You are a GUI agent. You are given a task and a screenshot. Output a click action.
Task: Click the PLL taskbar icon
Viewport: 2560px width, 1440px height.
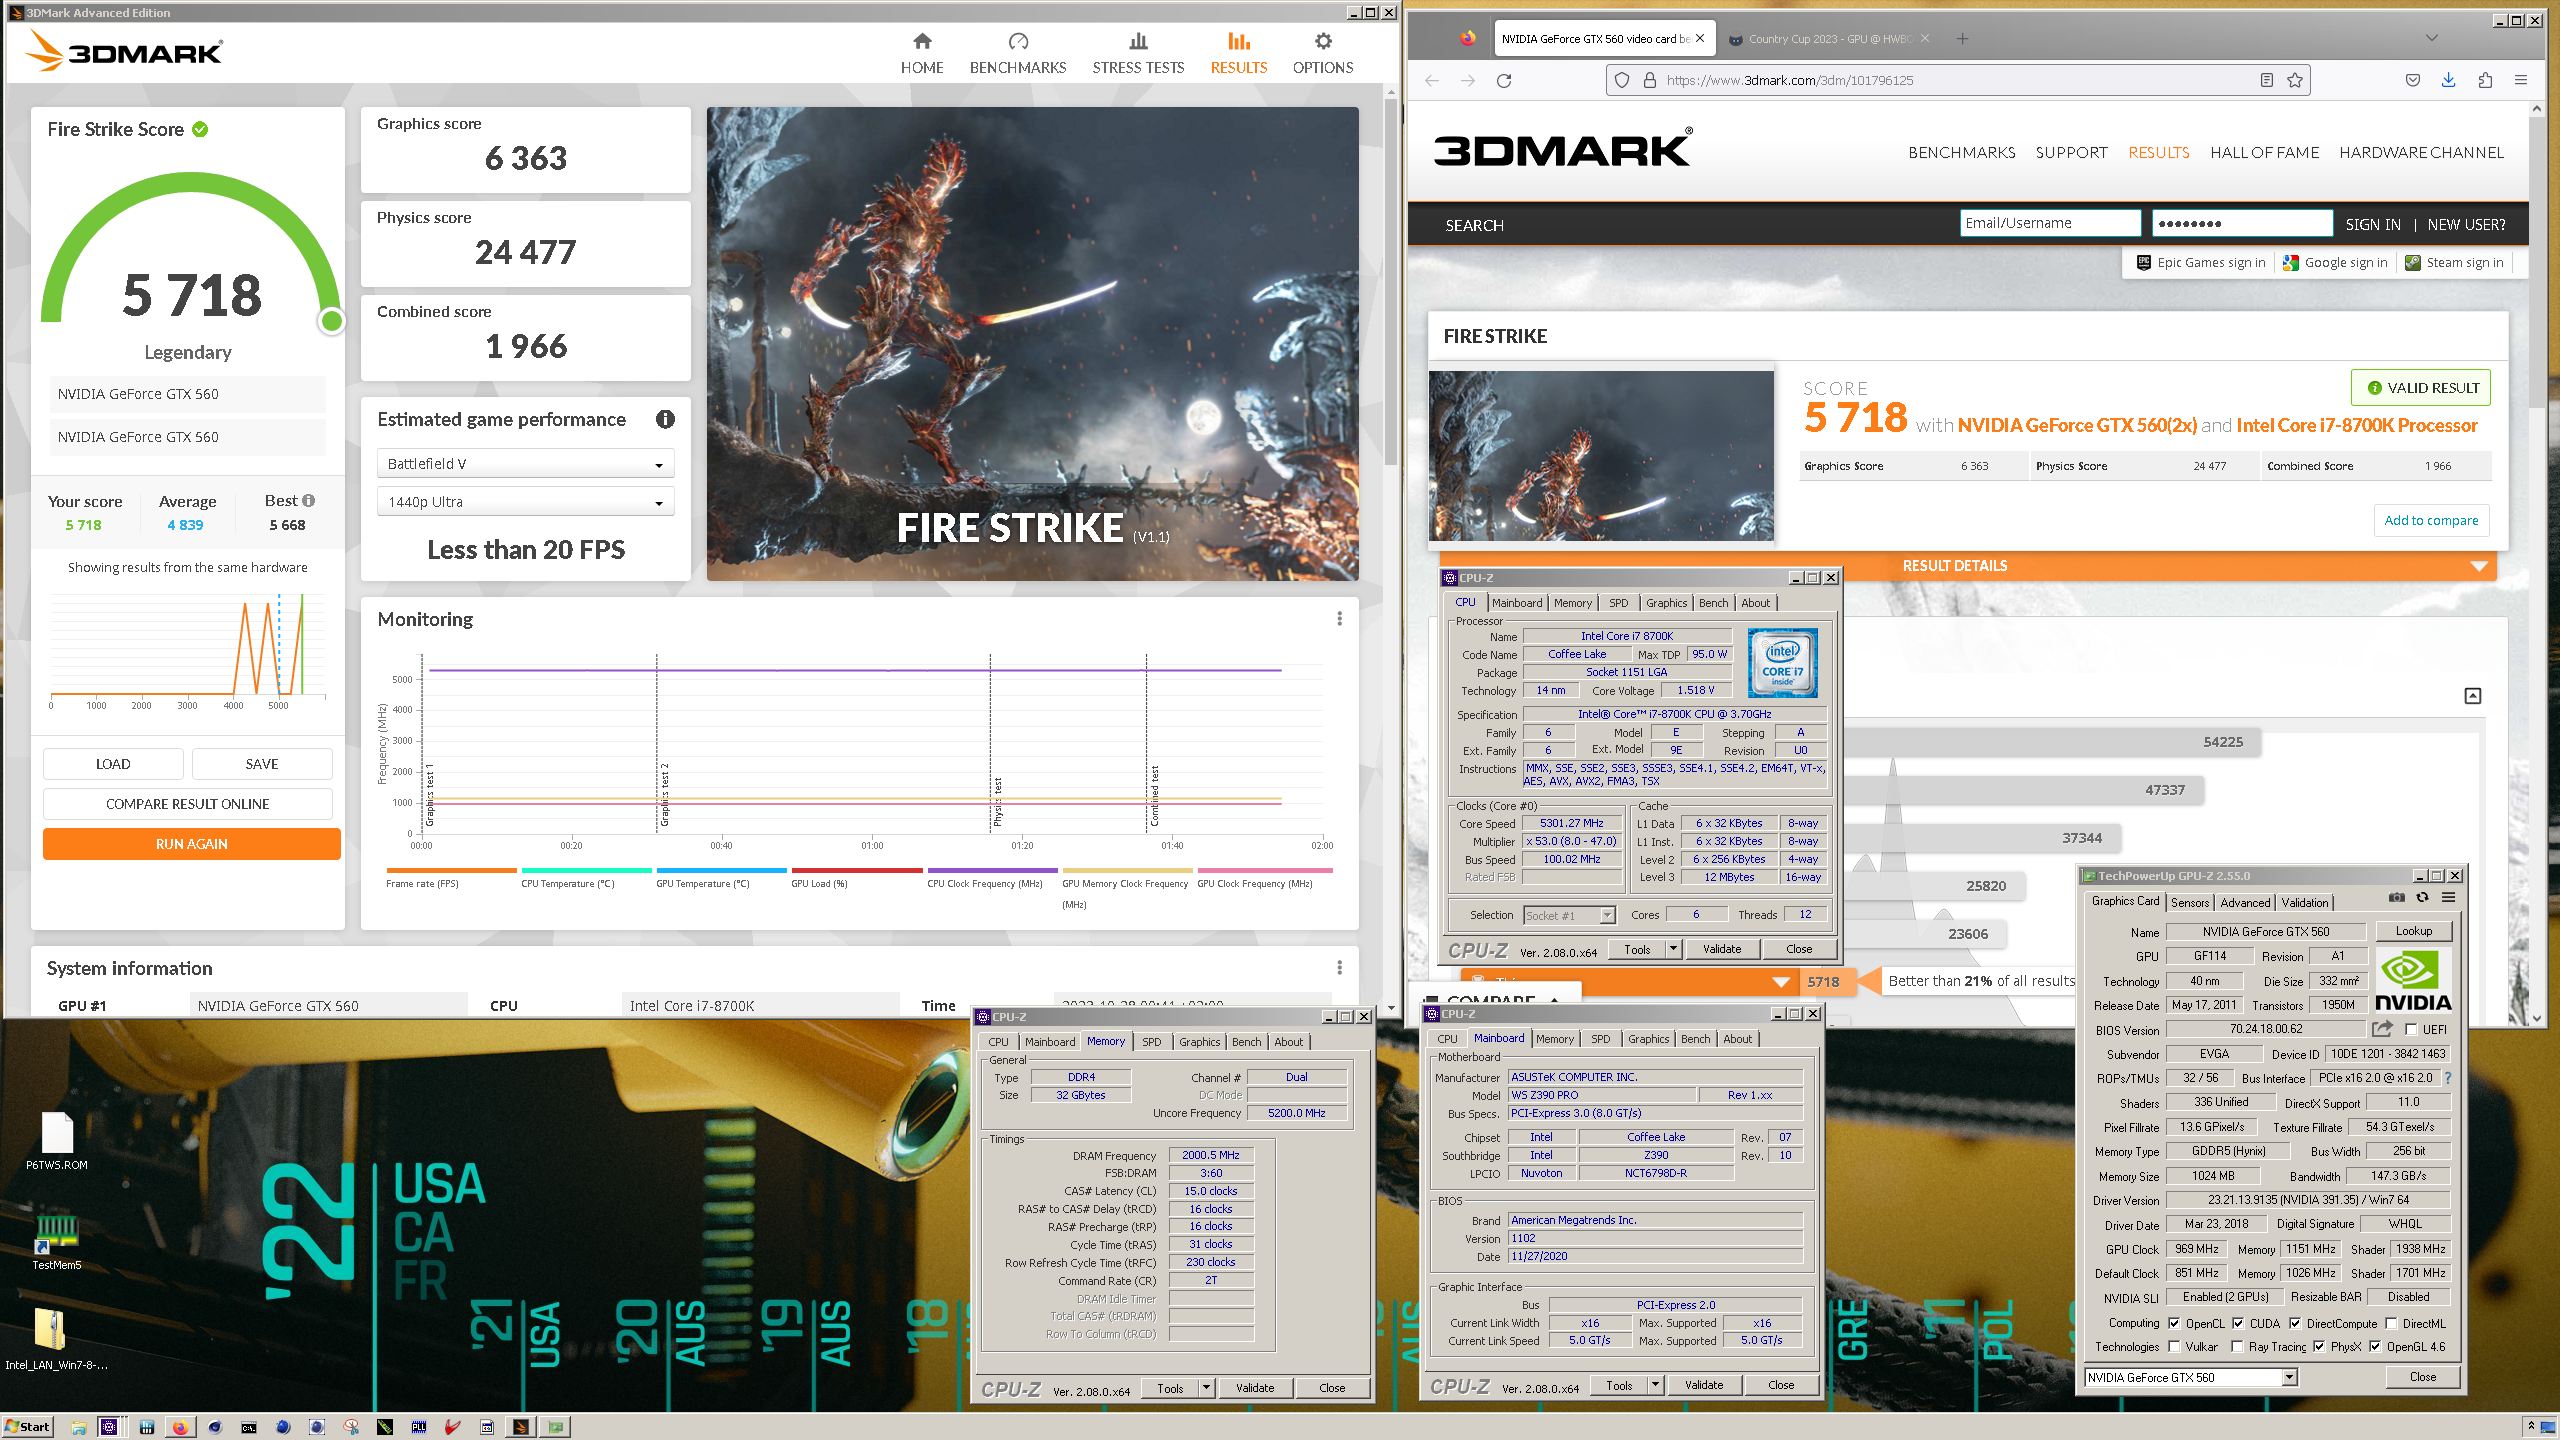(419, 1427)
